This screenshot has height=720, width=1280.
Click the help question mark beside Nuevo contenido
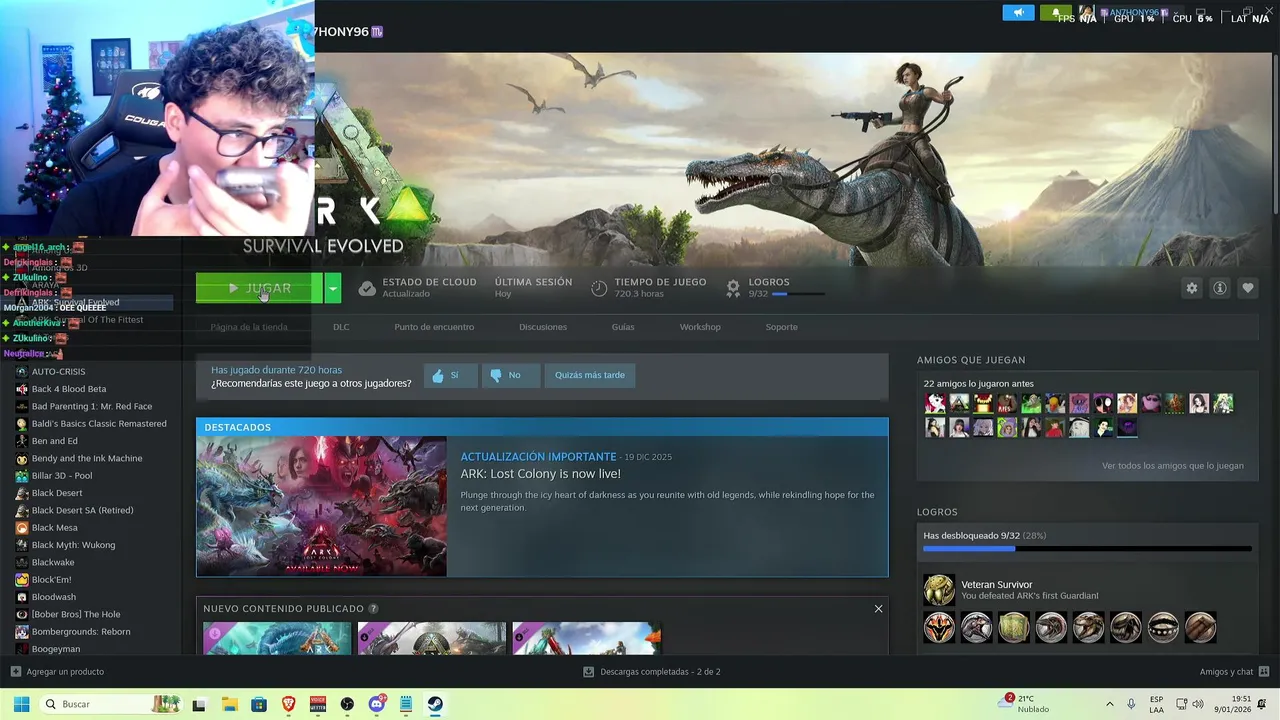pos(373,609)
